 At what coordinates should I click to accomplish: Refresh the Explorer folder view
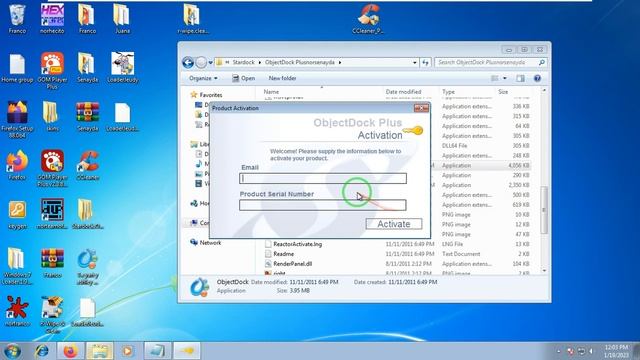coord(425,63)
